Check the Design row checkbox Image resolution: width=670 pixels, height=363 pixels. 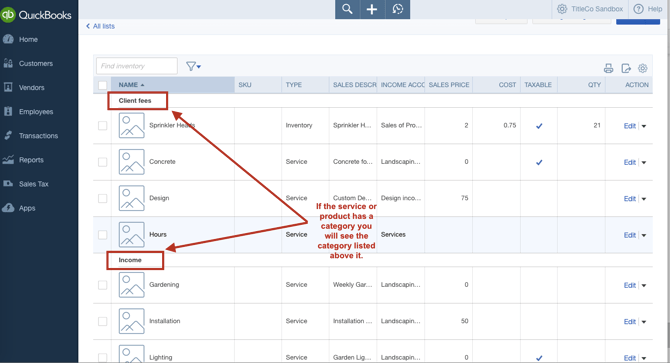click(x=103, y=198)
